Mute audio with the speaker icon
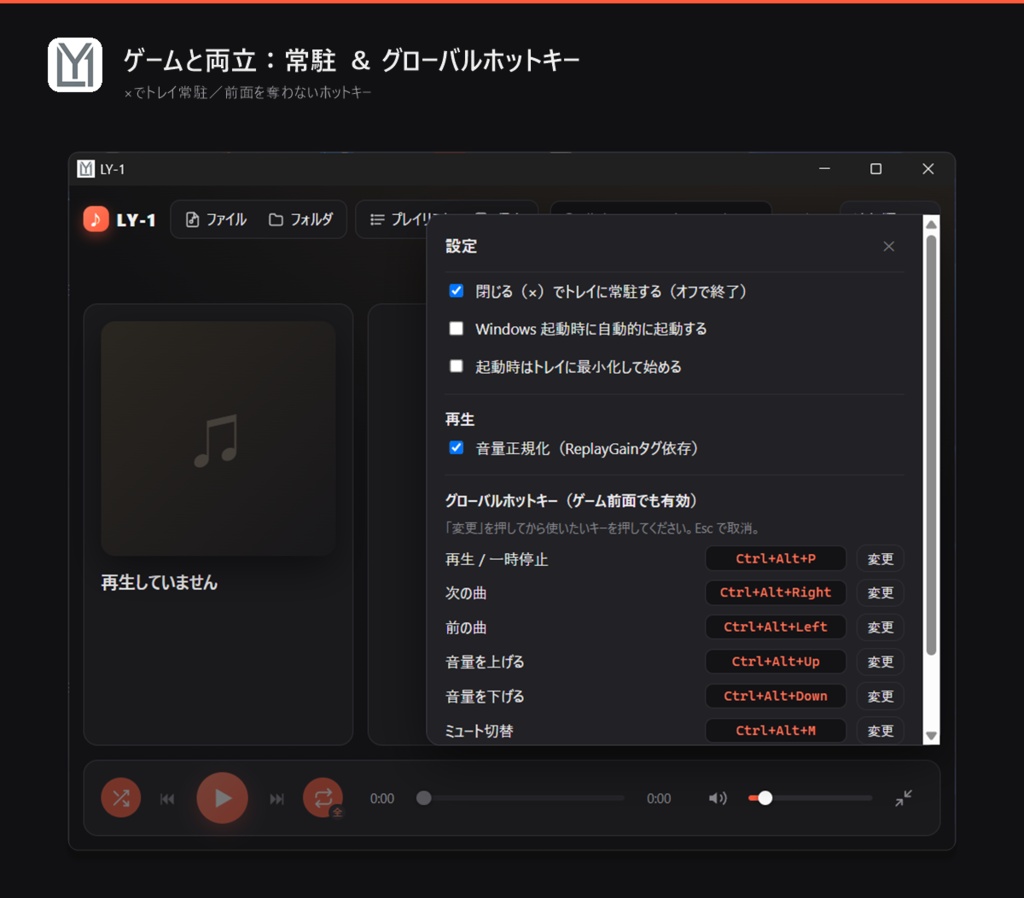 (718, 798)
